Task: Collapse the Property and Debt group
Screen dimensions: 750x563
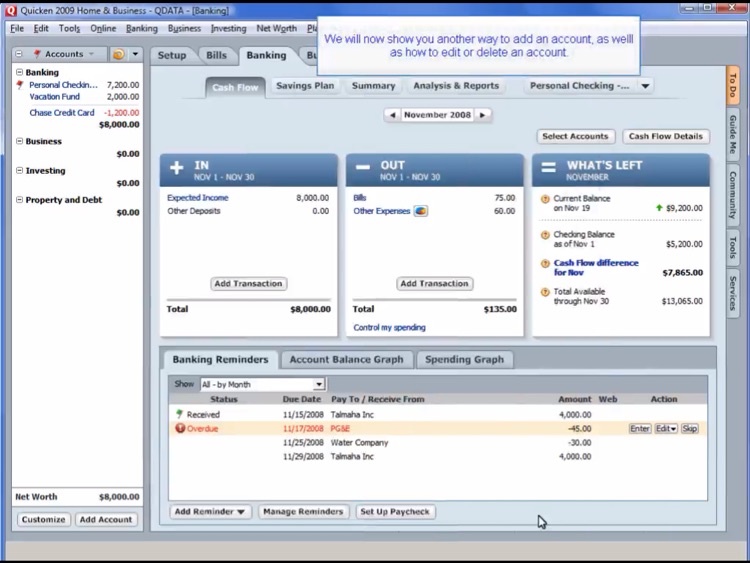Action: click(x=19, y=200)
